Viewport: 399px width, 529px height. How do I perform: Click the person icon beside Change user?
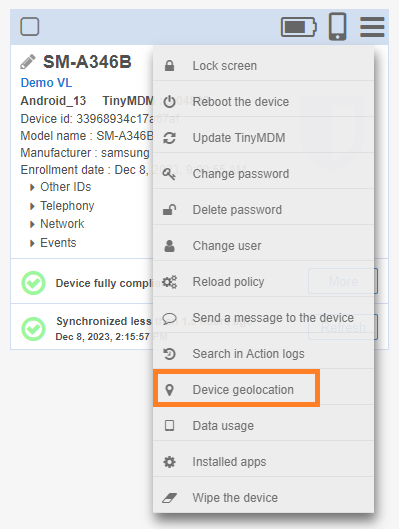(169, 246)
